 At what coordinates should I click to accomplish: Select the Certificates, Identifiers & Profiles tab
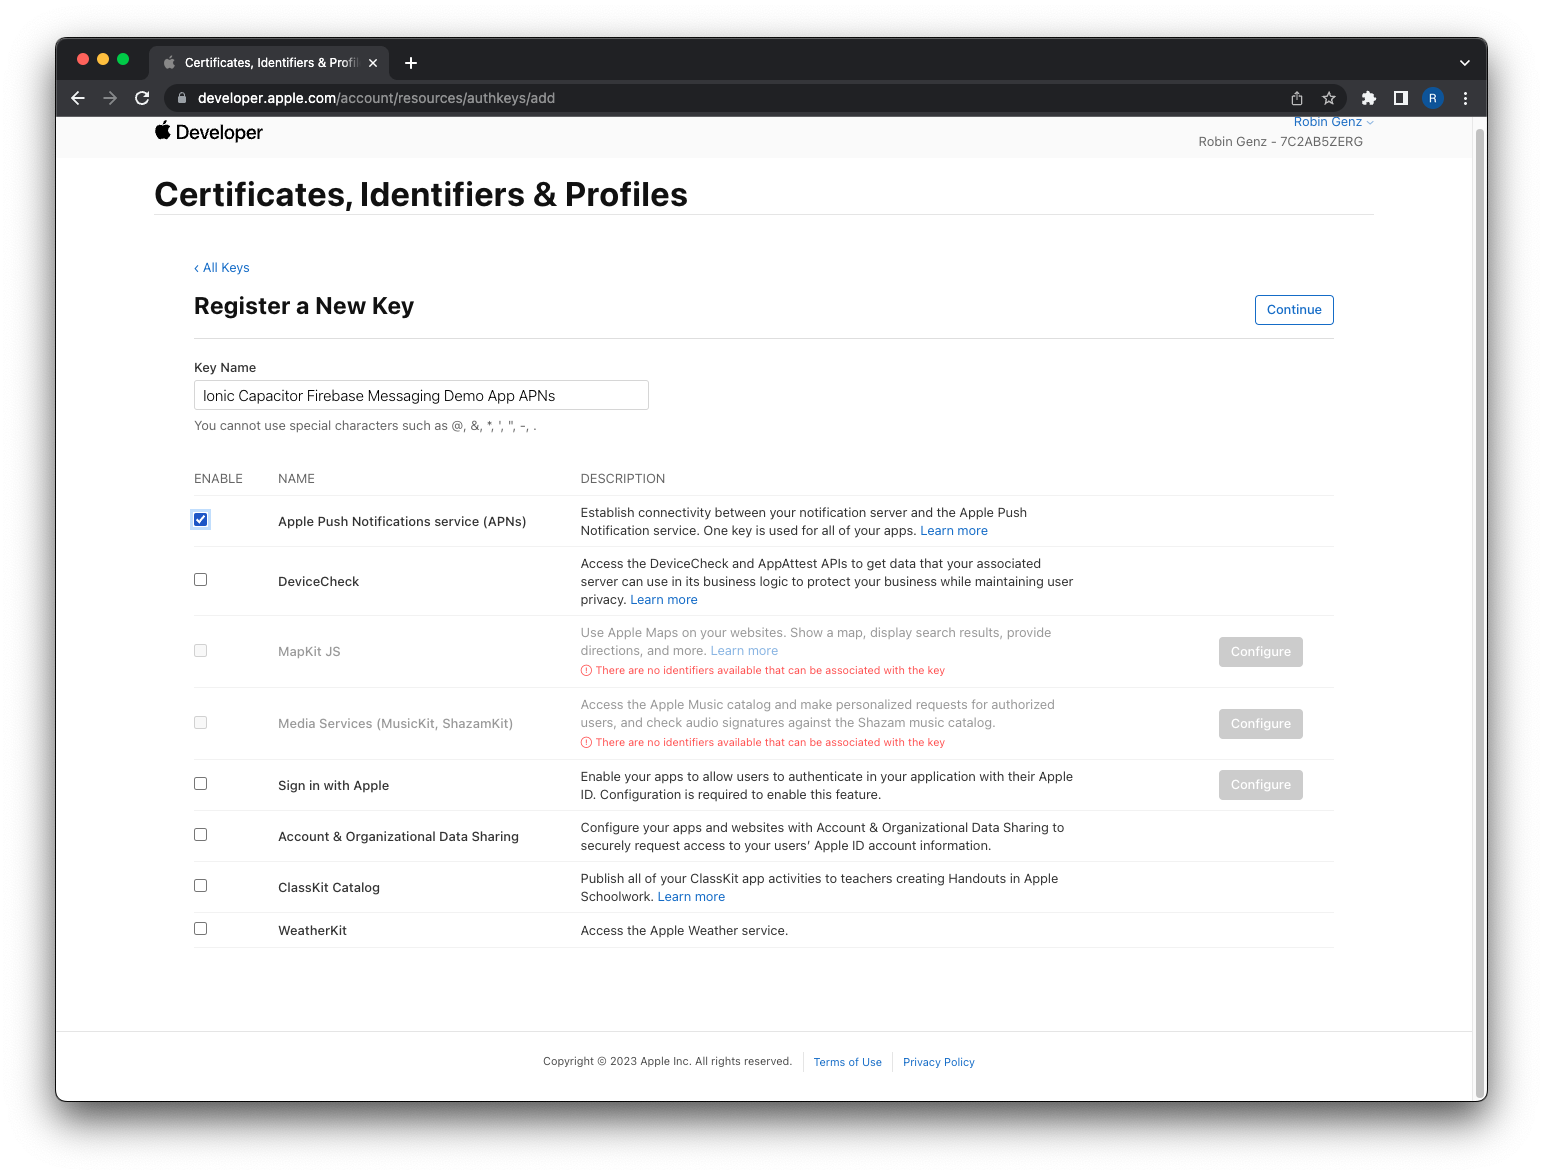pos(262,62)
